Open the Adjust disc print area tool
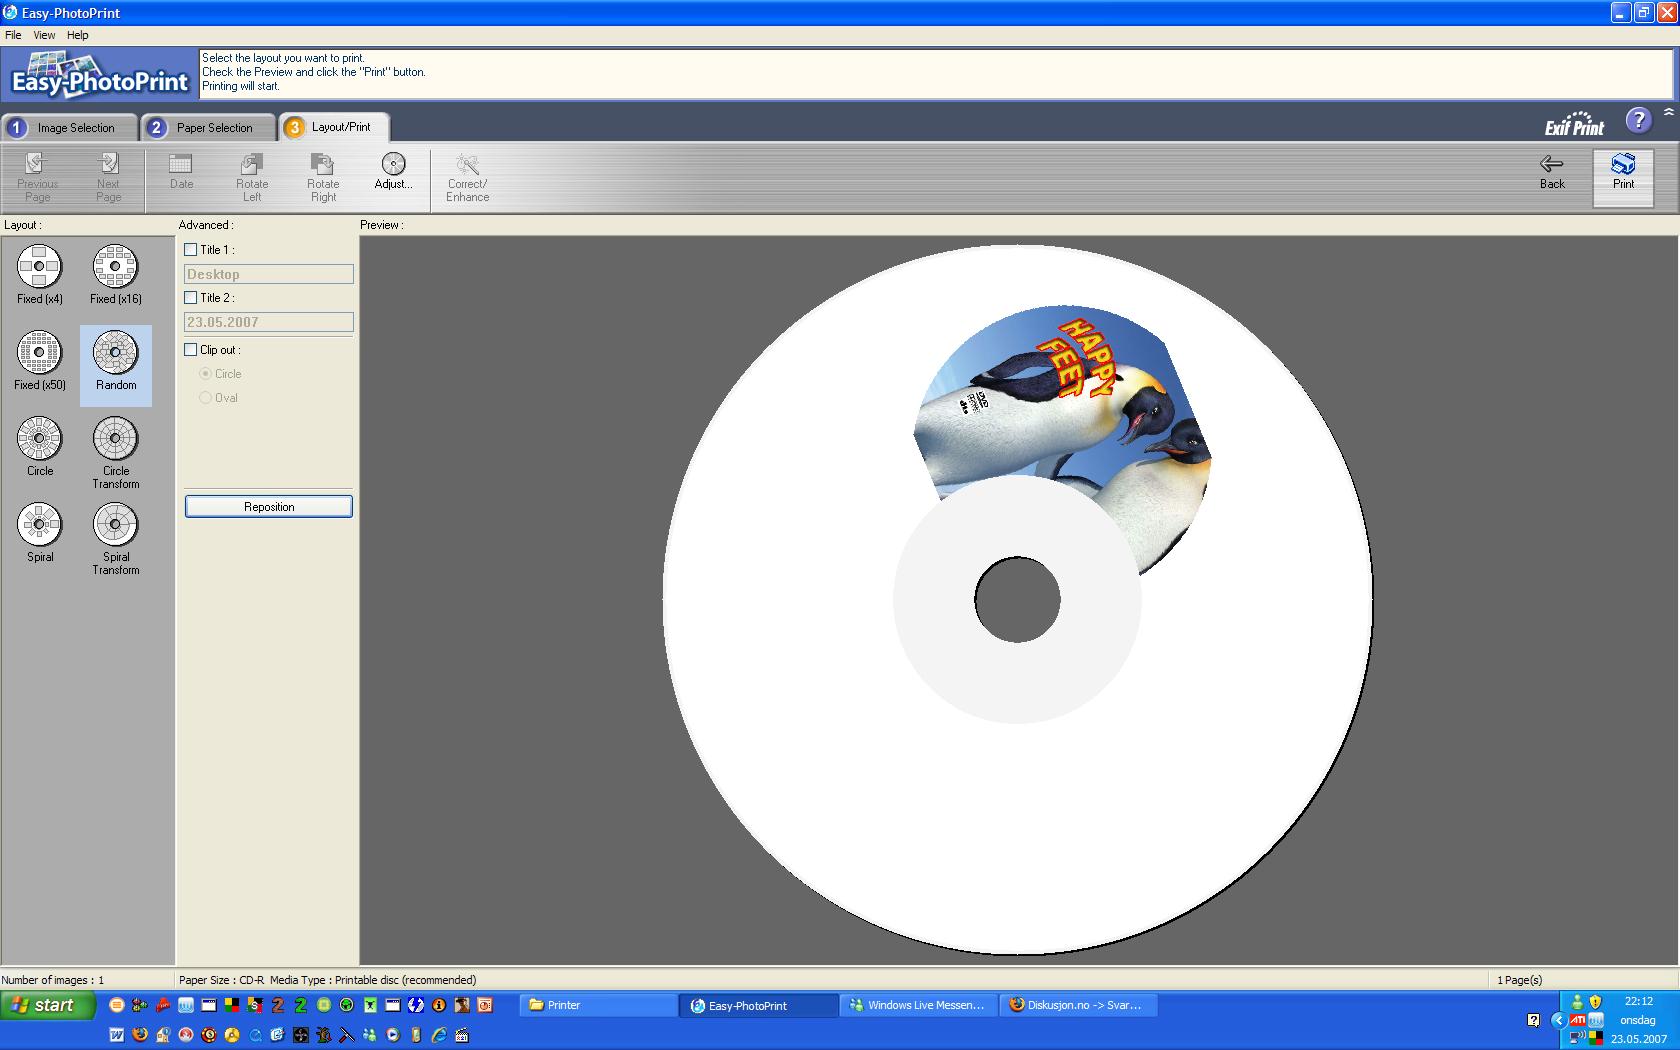Screen dimensions: 1680x1050 (393, 171)
